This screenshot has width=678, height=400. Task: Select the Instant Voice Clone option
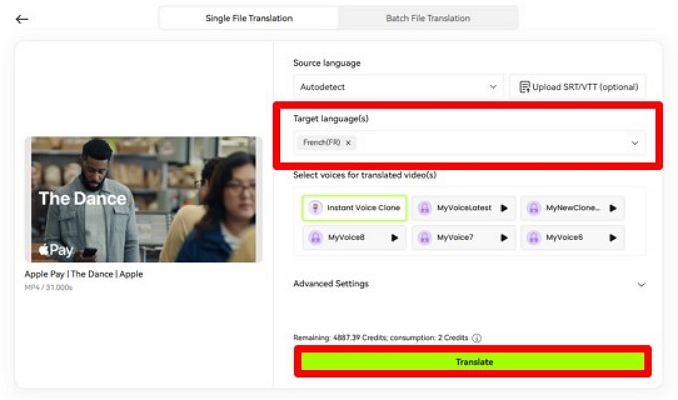[354, 208]
